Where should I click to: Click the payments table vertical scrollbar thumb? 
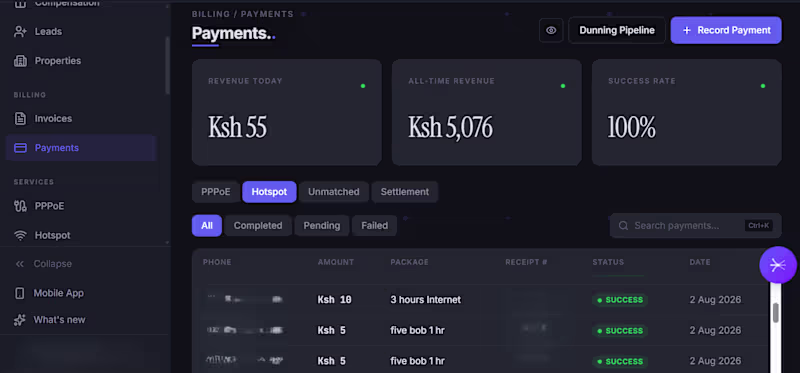coord(776,313)
